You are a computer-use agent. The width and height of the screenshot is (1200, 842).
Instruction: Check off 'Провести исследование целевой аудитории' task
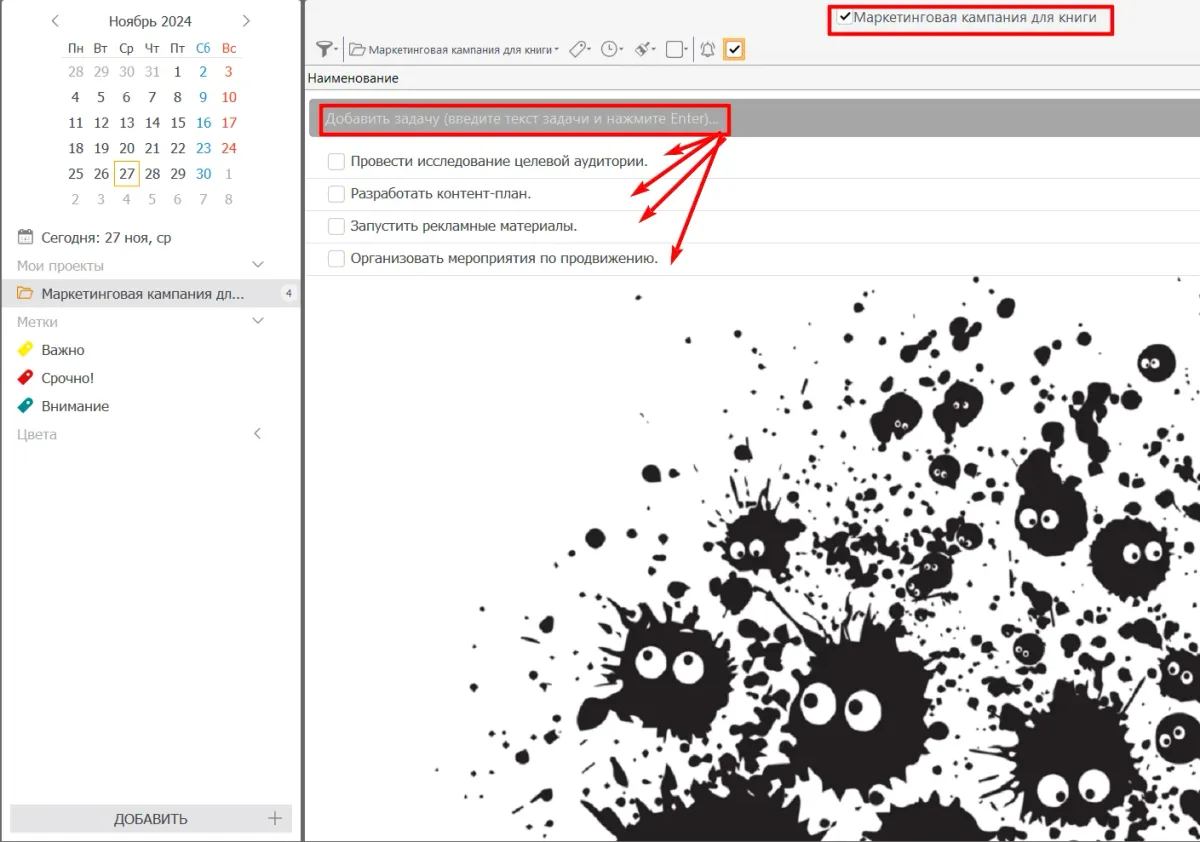(x=336, y=161)
